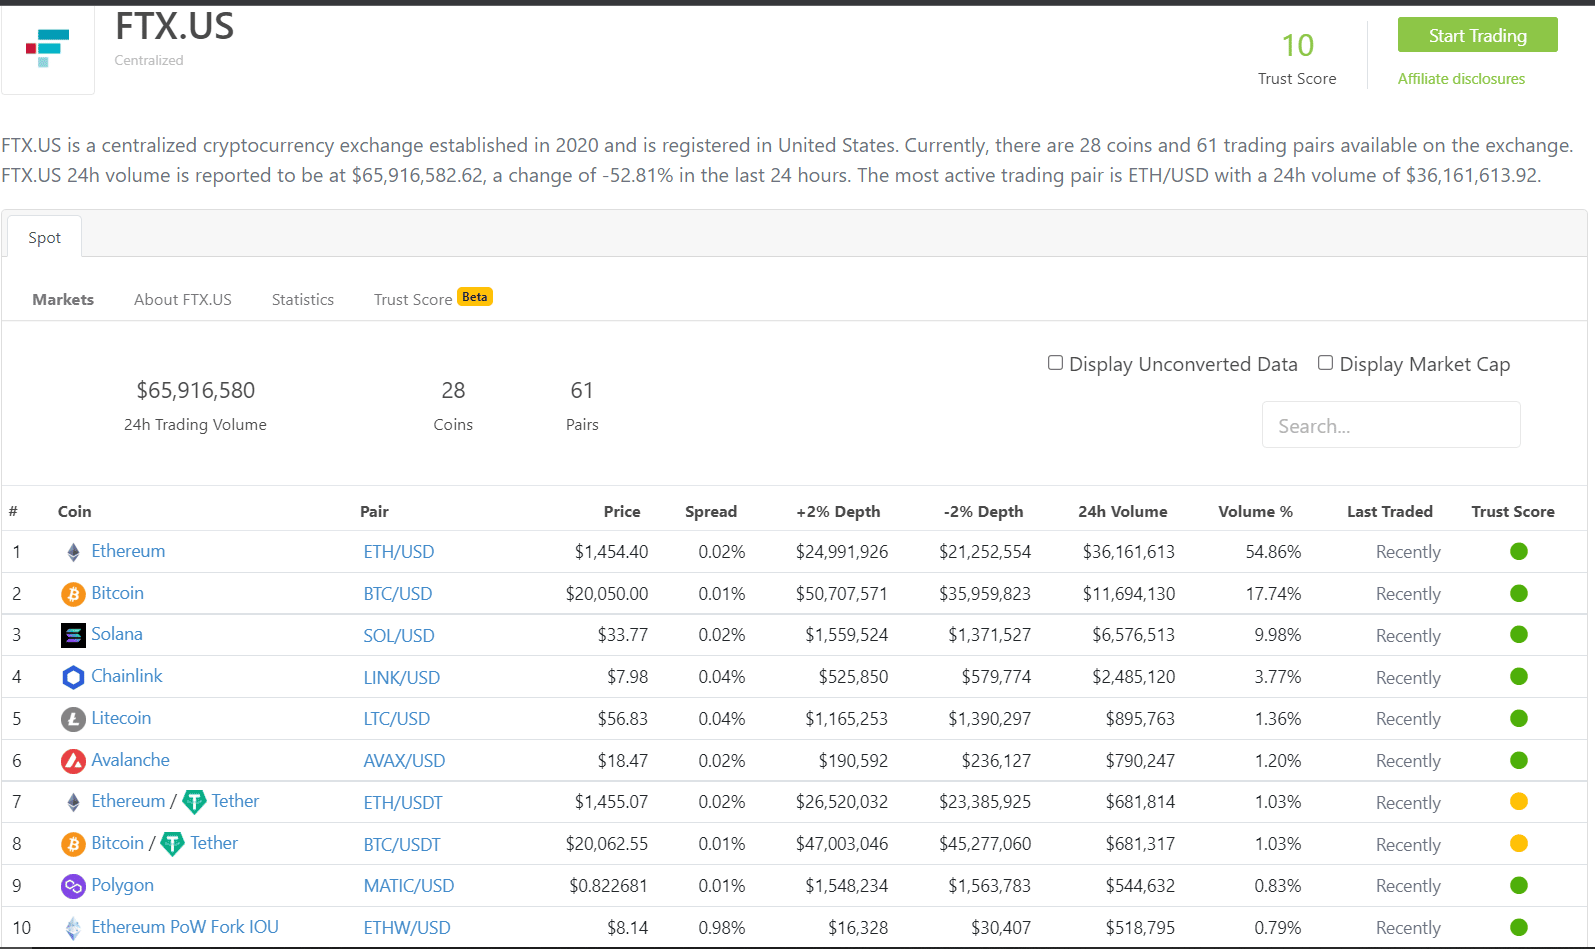
Task: Open the About FTX.US tab
Action: pyautogui.click(x=183, y=299)
